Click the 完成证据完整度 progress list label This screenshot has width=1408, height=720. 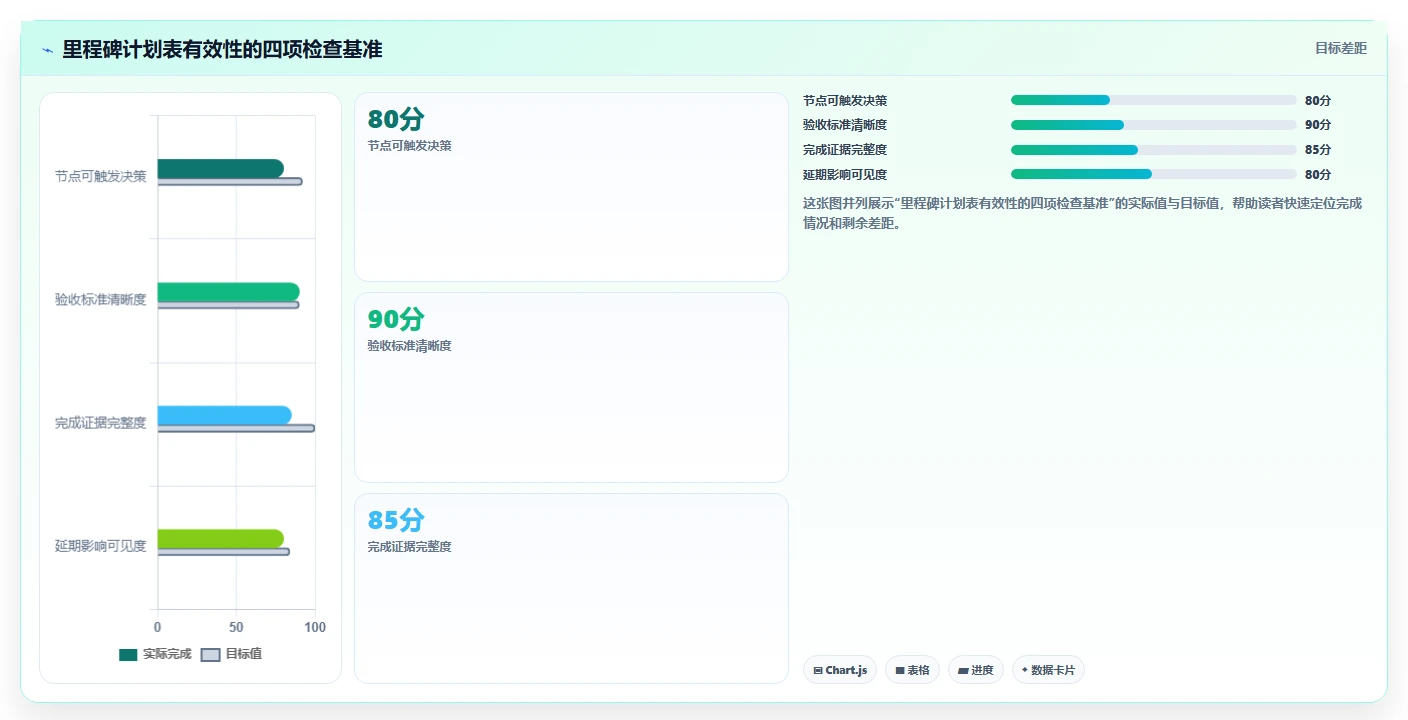(x=845, y=150)
